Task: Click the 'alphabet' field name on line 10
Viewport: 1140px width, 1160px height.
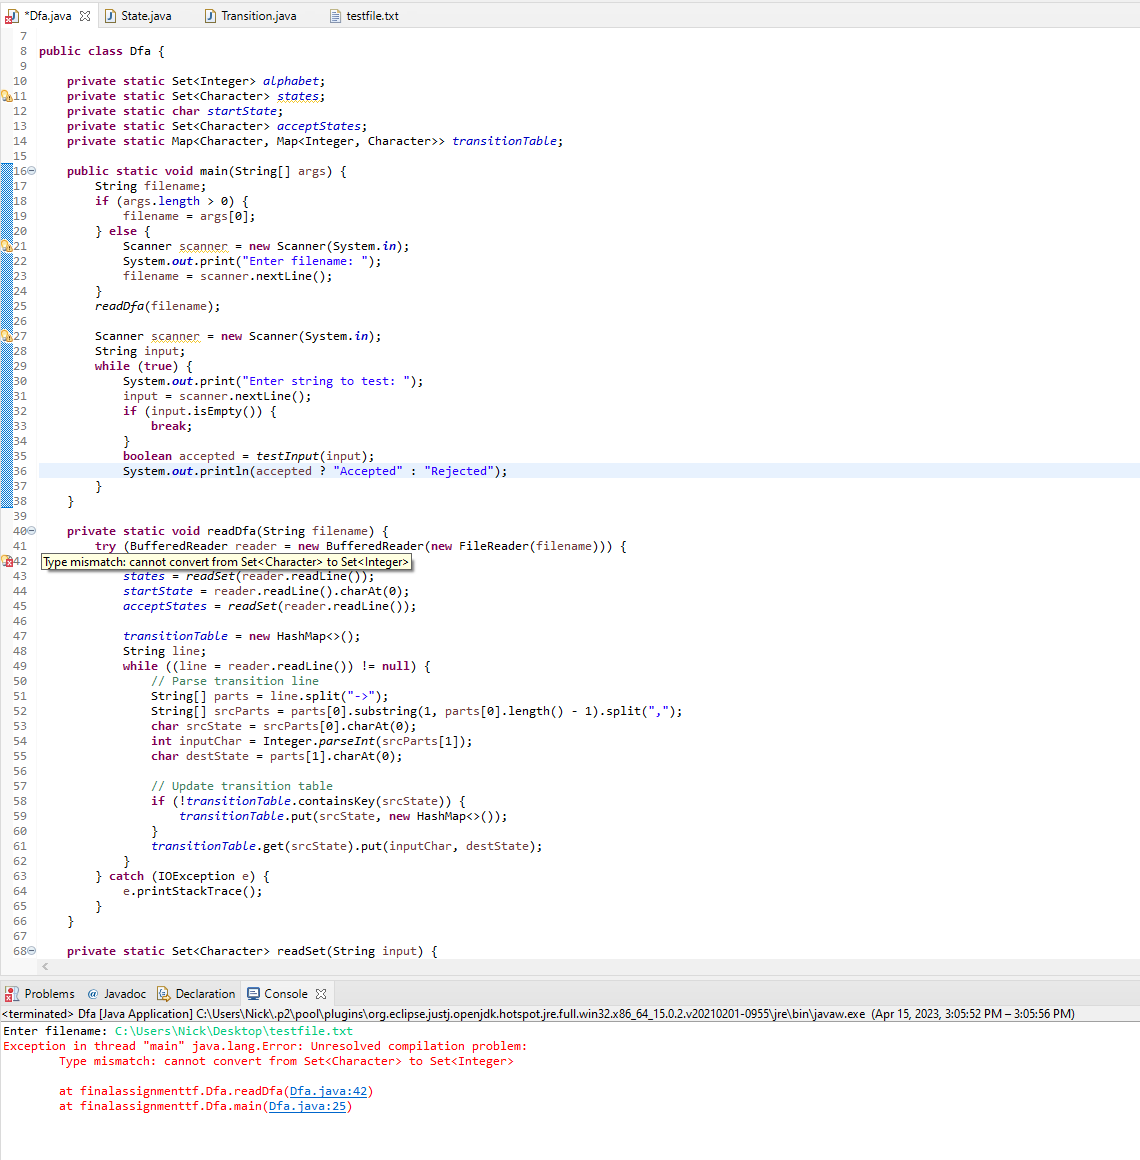Action: pyautogui.click(x=291, y=81)
